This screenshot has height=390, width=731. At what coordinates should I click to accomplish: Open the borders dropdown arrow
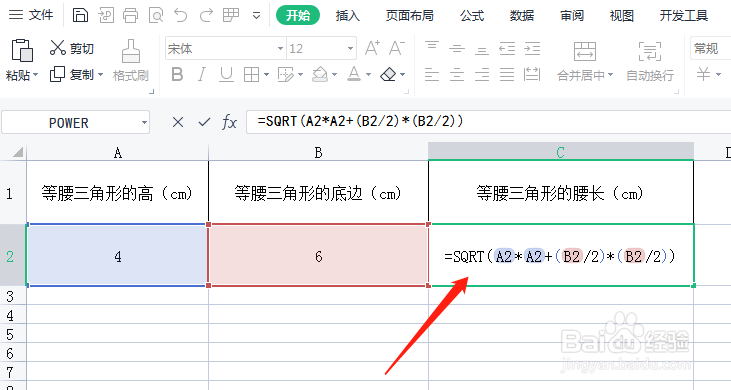[266, 75]
